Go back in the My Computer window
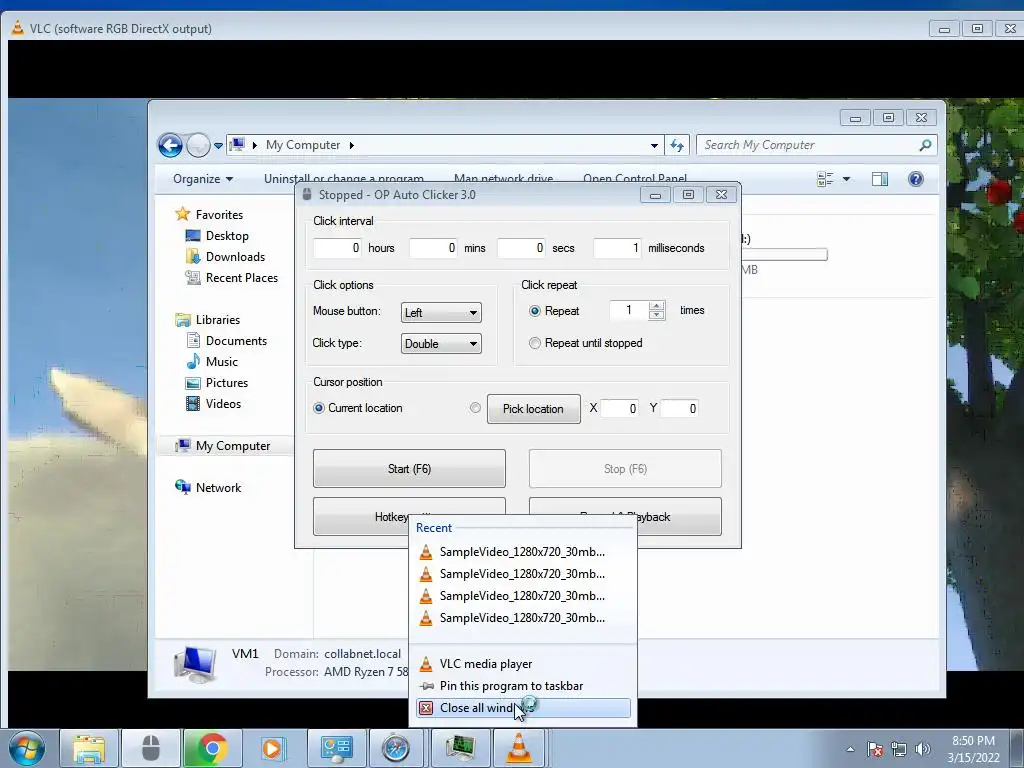The width and height of the screenshot is (1024, 768). click(170, 145)
